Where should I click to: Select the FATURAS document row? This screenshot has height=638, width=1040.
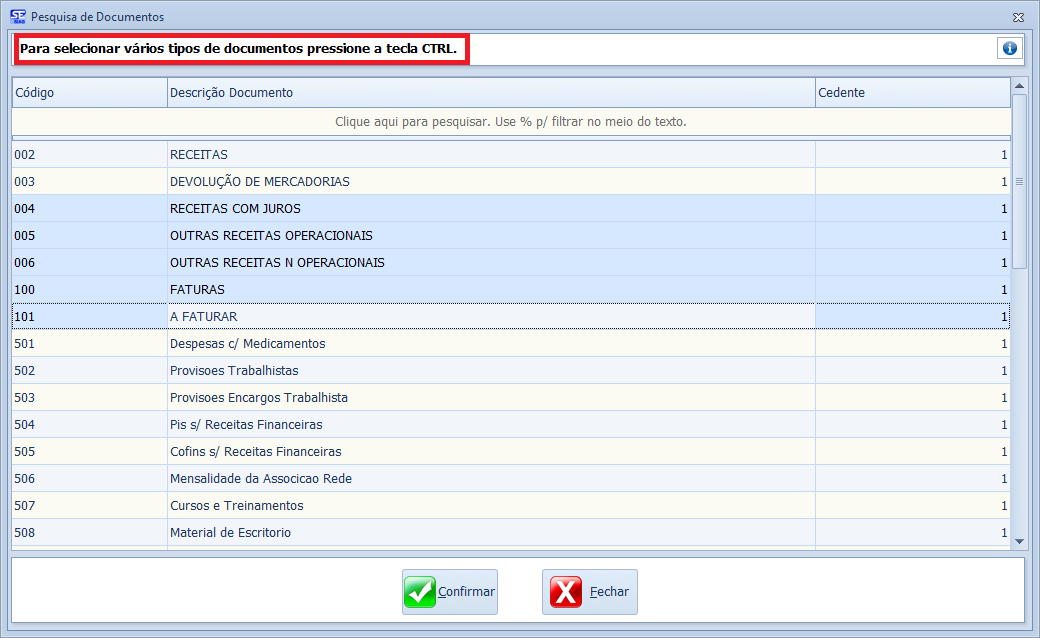pos(490,290)
